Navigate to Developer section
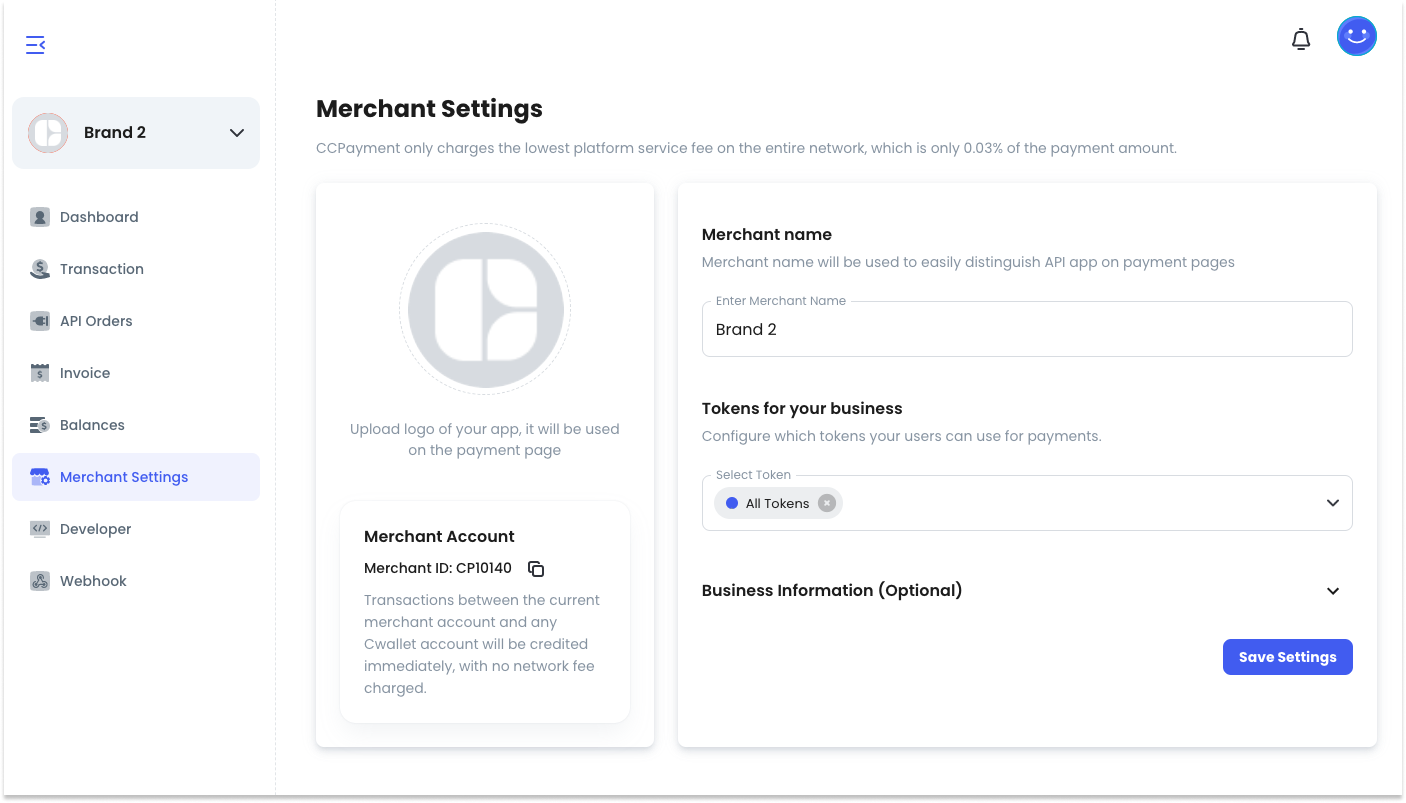This screenshot has width=1406, height=803. coord(95,529)
